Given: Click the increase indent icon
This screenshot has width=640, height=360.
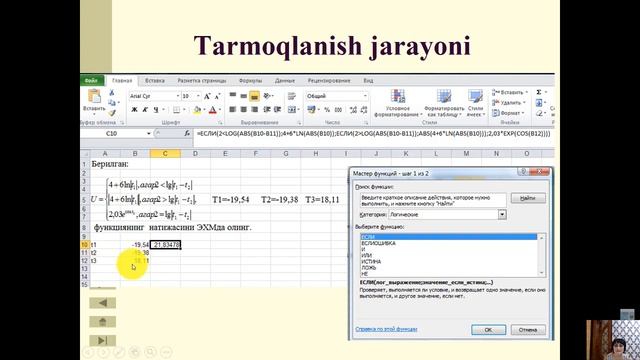Looking at the screenshot, I should click(278, 109).
